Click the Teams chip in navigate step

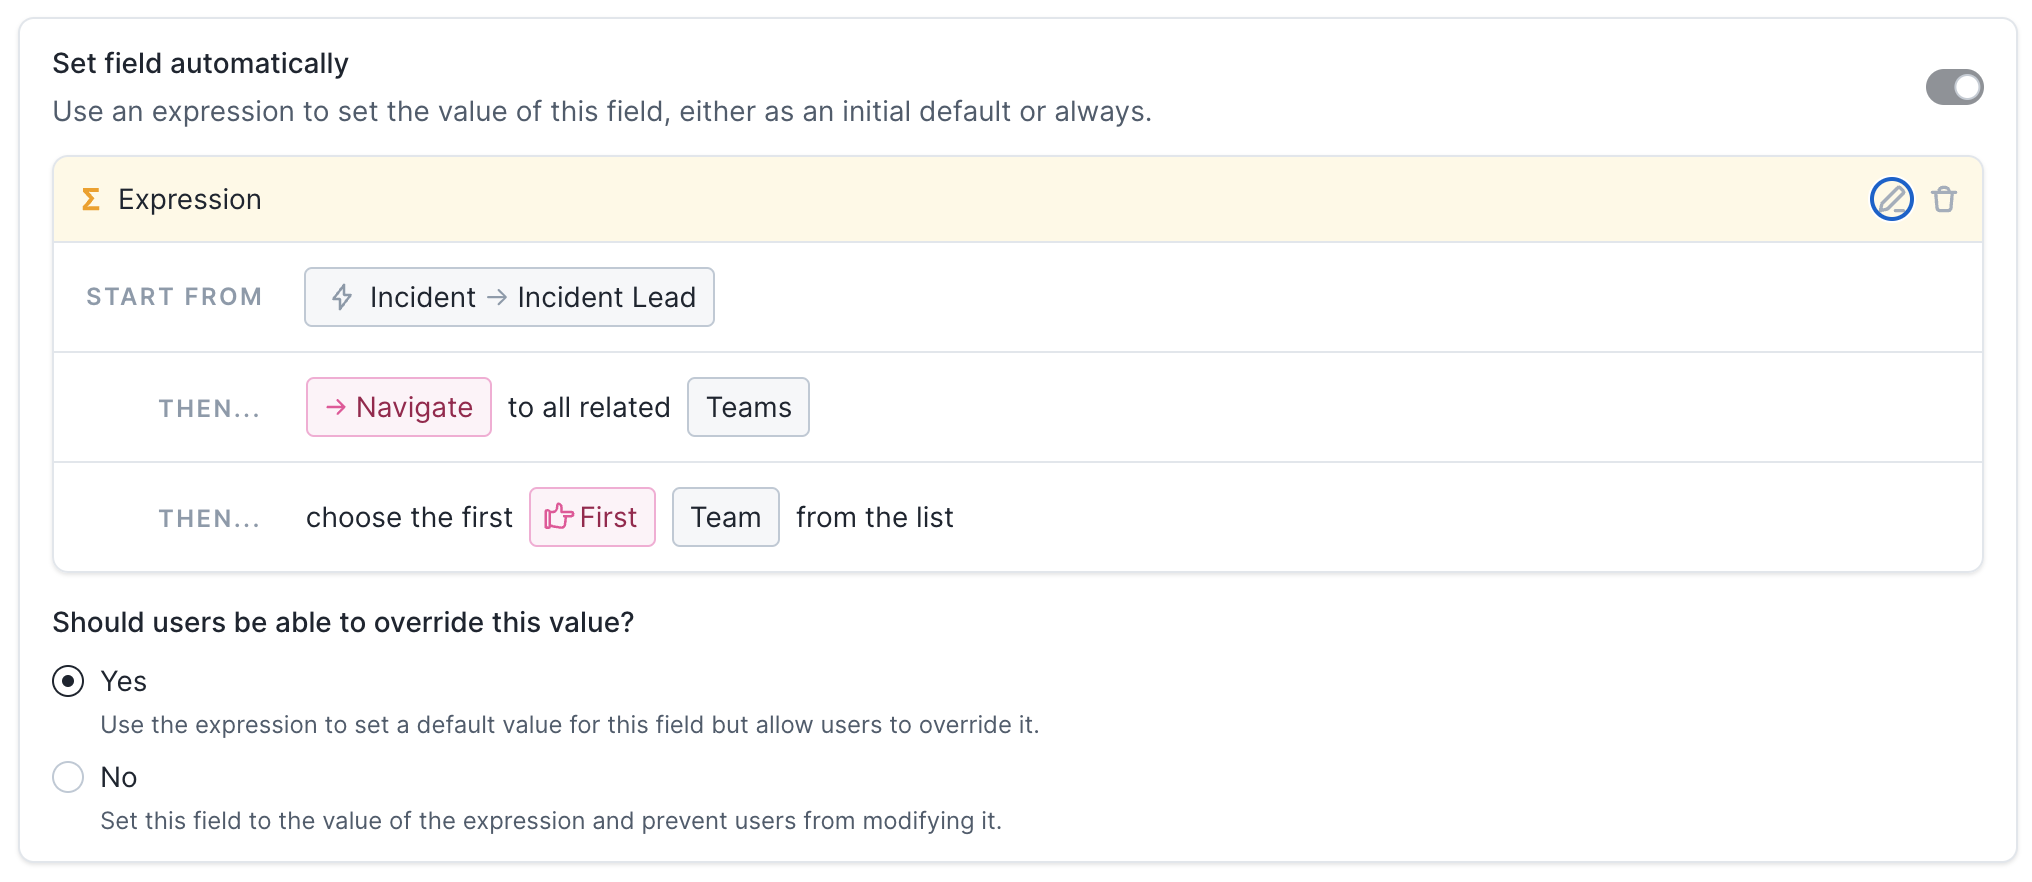[x=748, y=407]
